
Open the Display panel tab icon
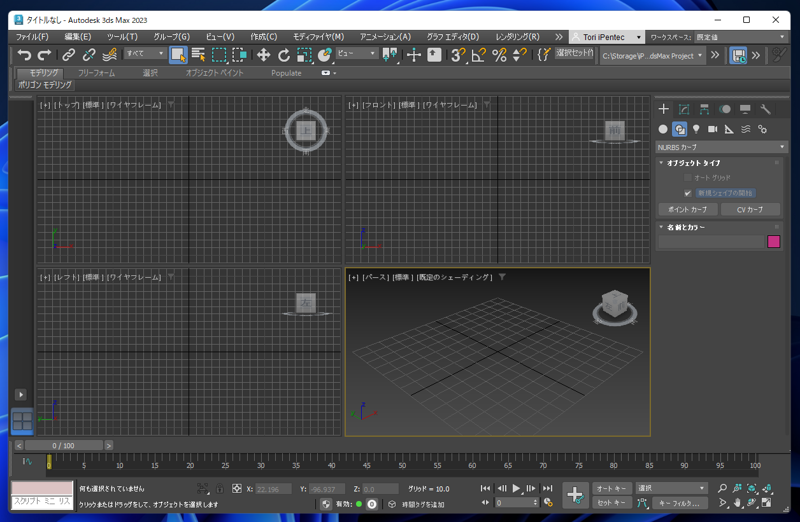pyautogui.click(x=745, y=109)
